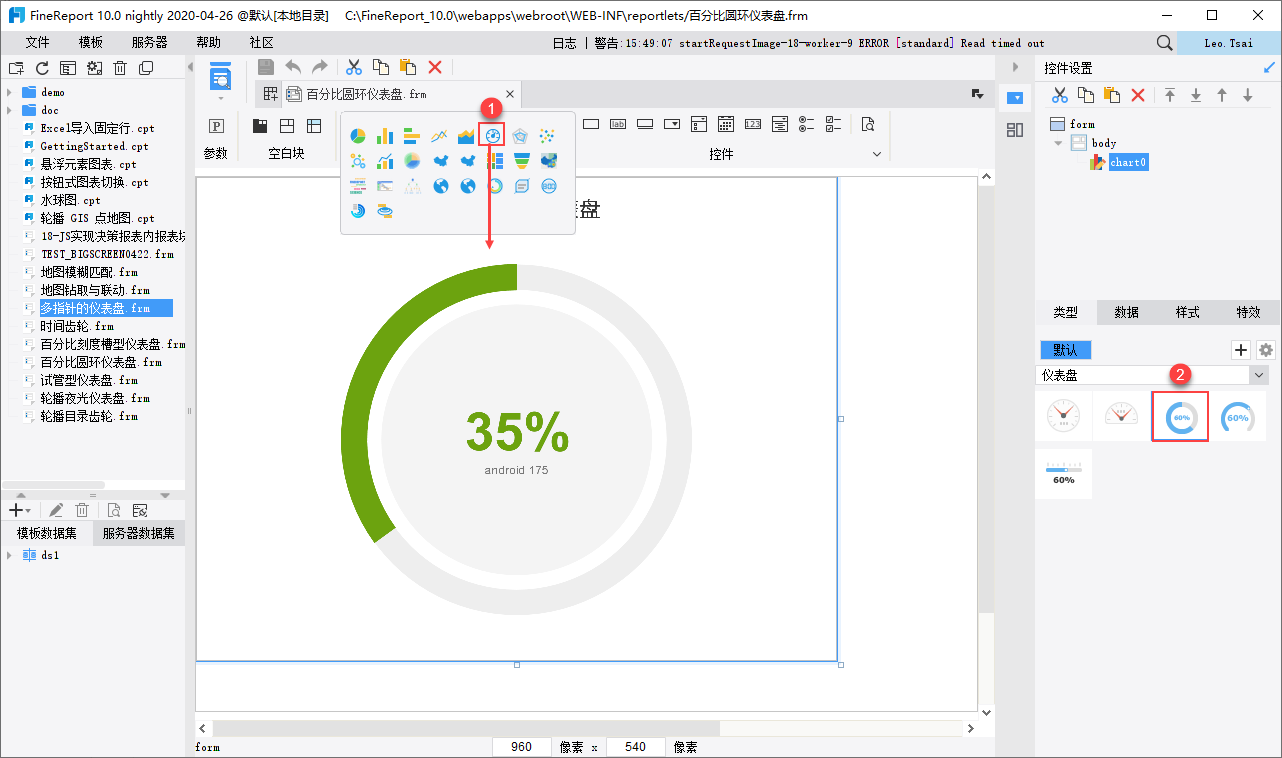Choose the funnel chart icon

coord(522,161)
